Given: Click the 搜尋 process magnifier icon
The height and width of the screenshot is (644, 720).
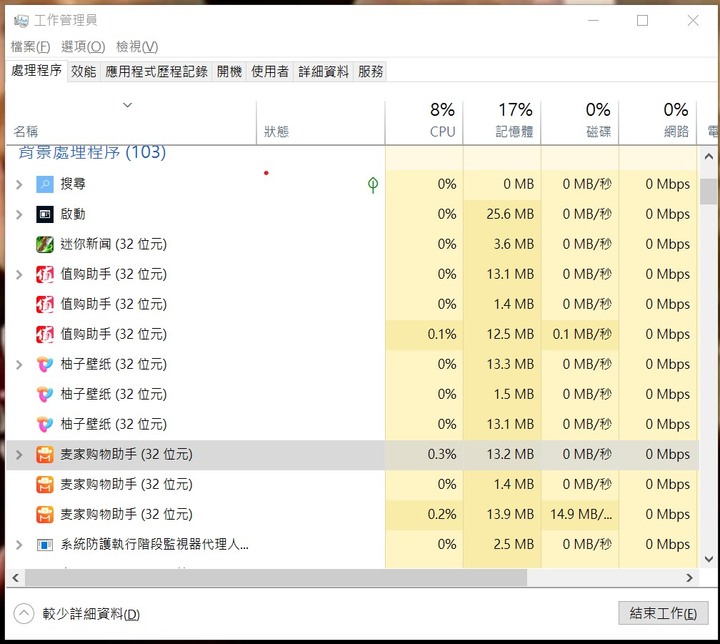Looking at the screenshot, I should coord(45,185).
